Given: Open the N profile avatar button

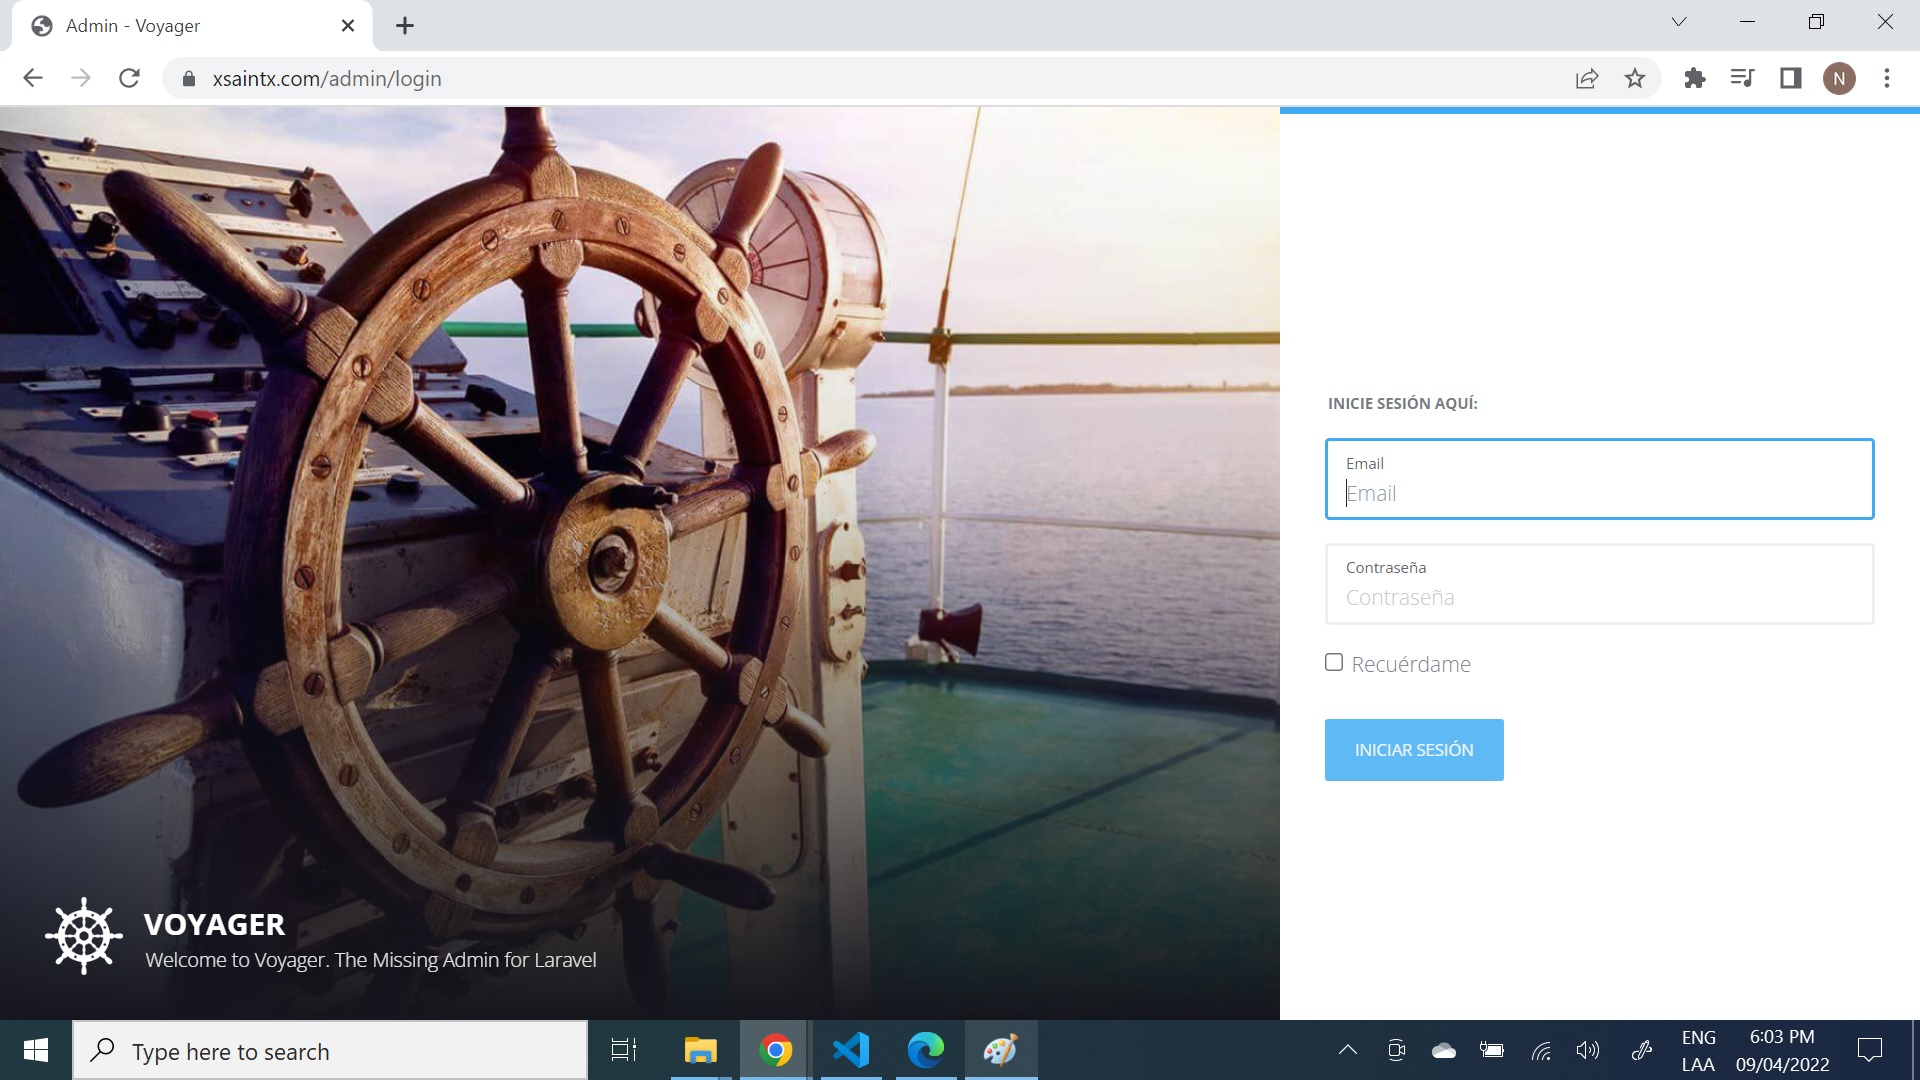Looking at the screenshot, I should click(x=1838, y=78).
